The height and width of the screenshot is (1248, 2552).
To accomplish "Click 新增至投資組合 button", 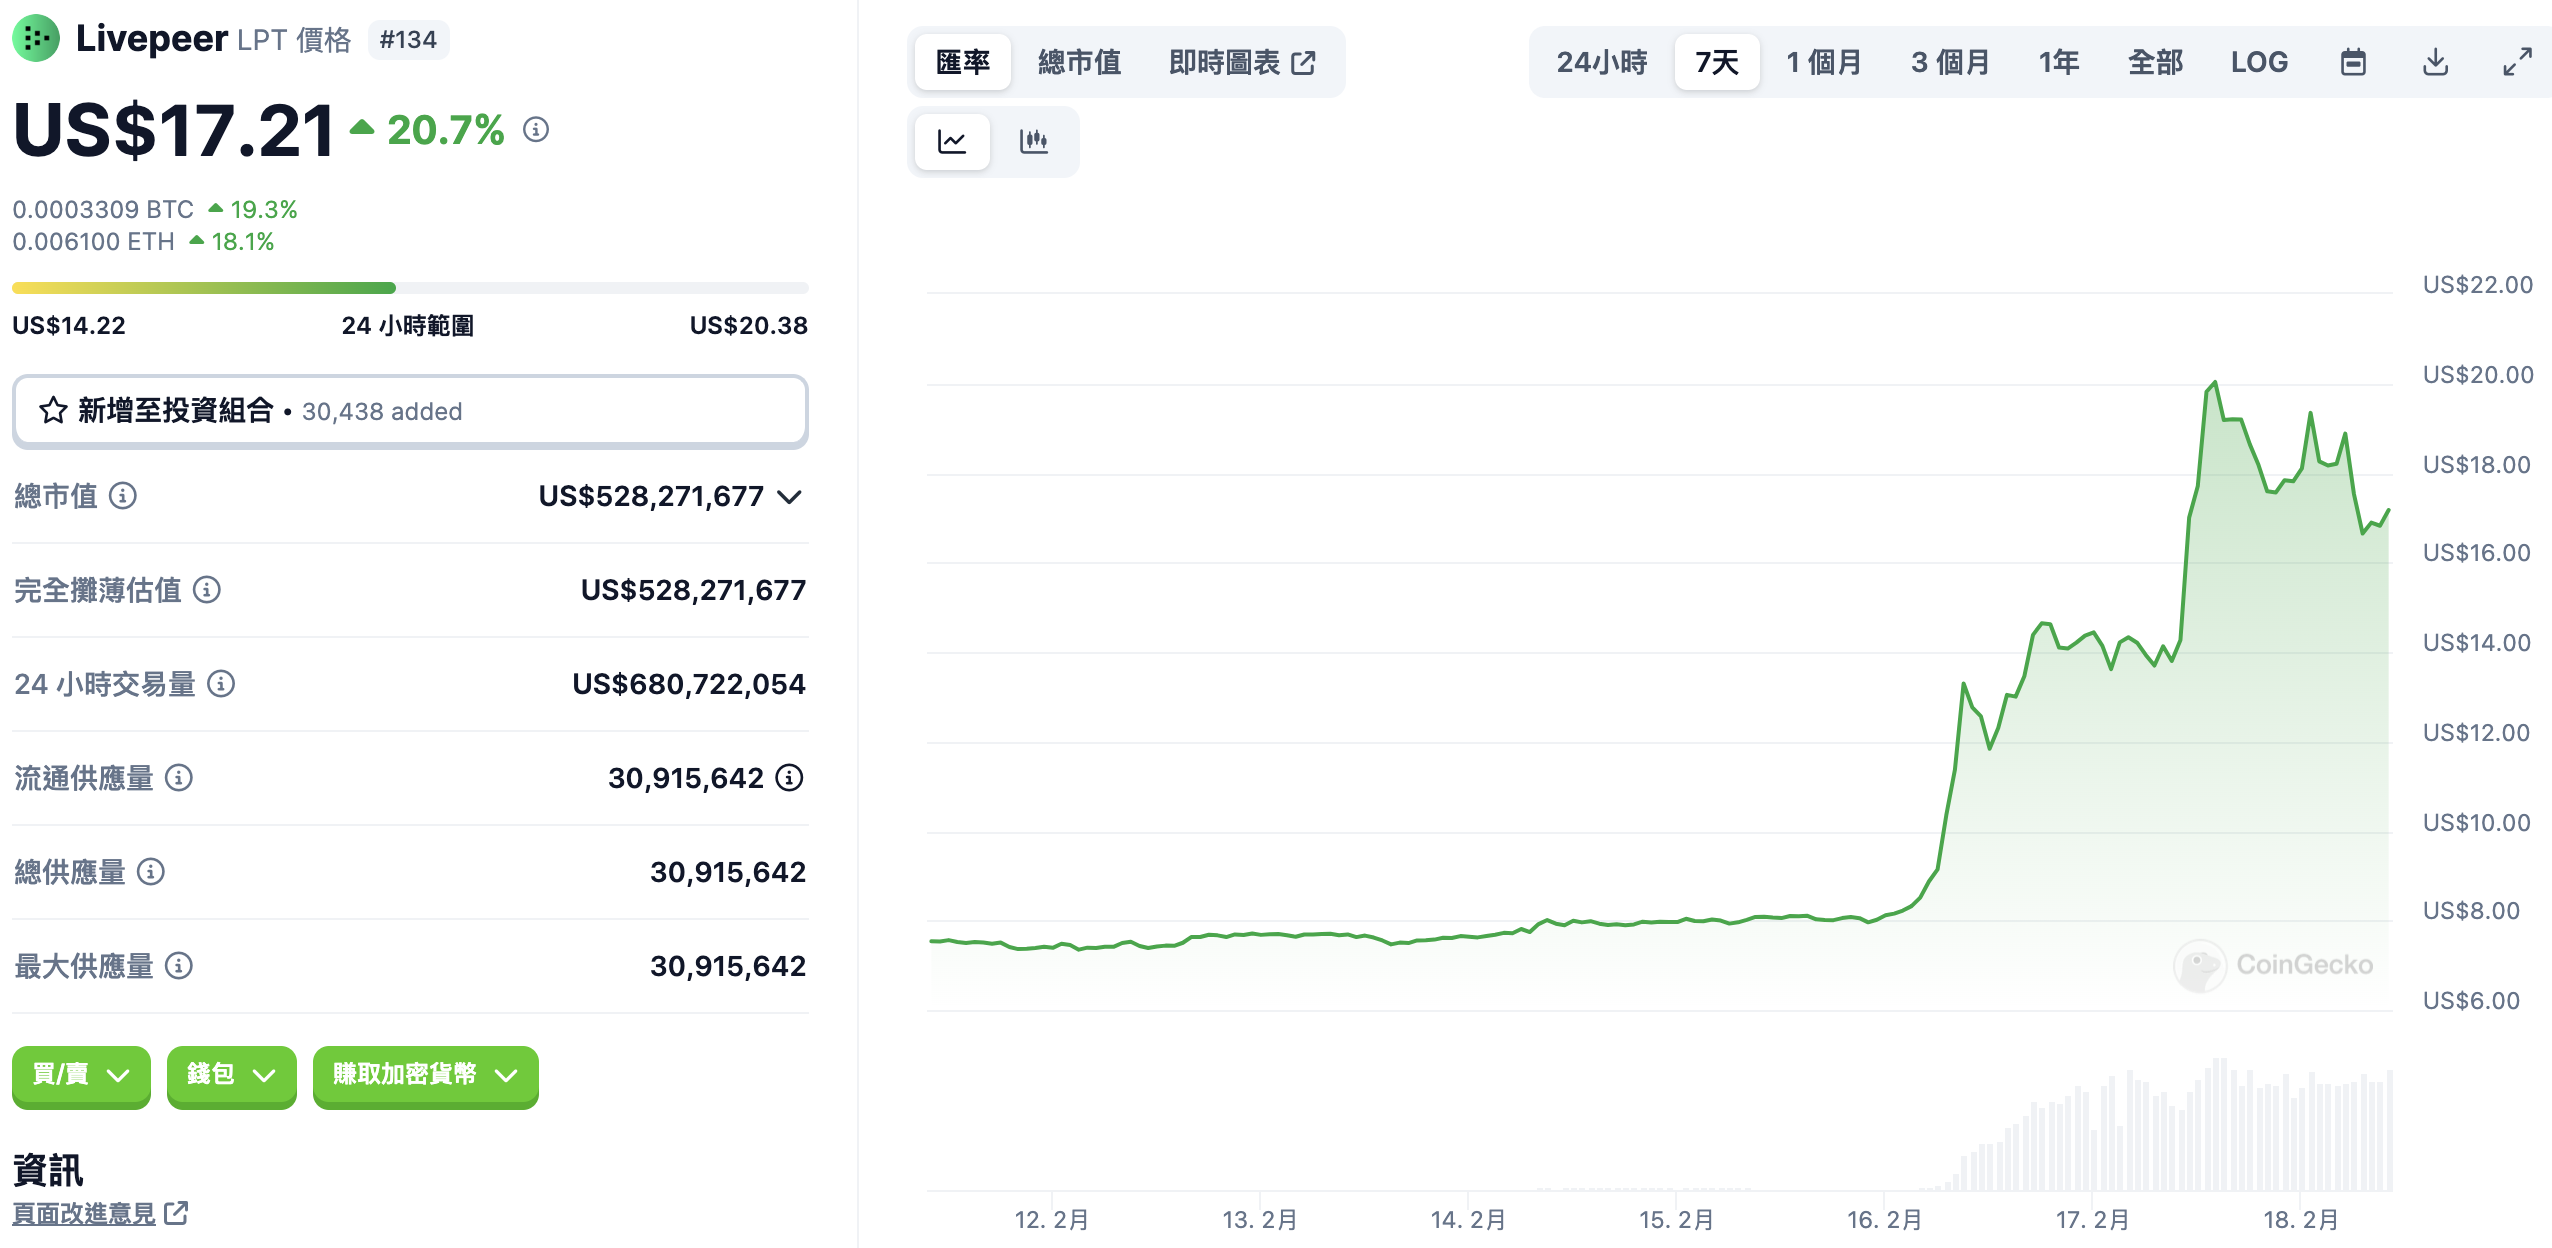I will pos(410,411).
